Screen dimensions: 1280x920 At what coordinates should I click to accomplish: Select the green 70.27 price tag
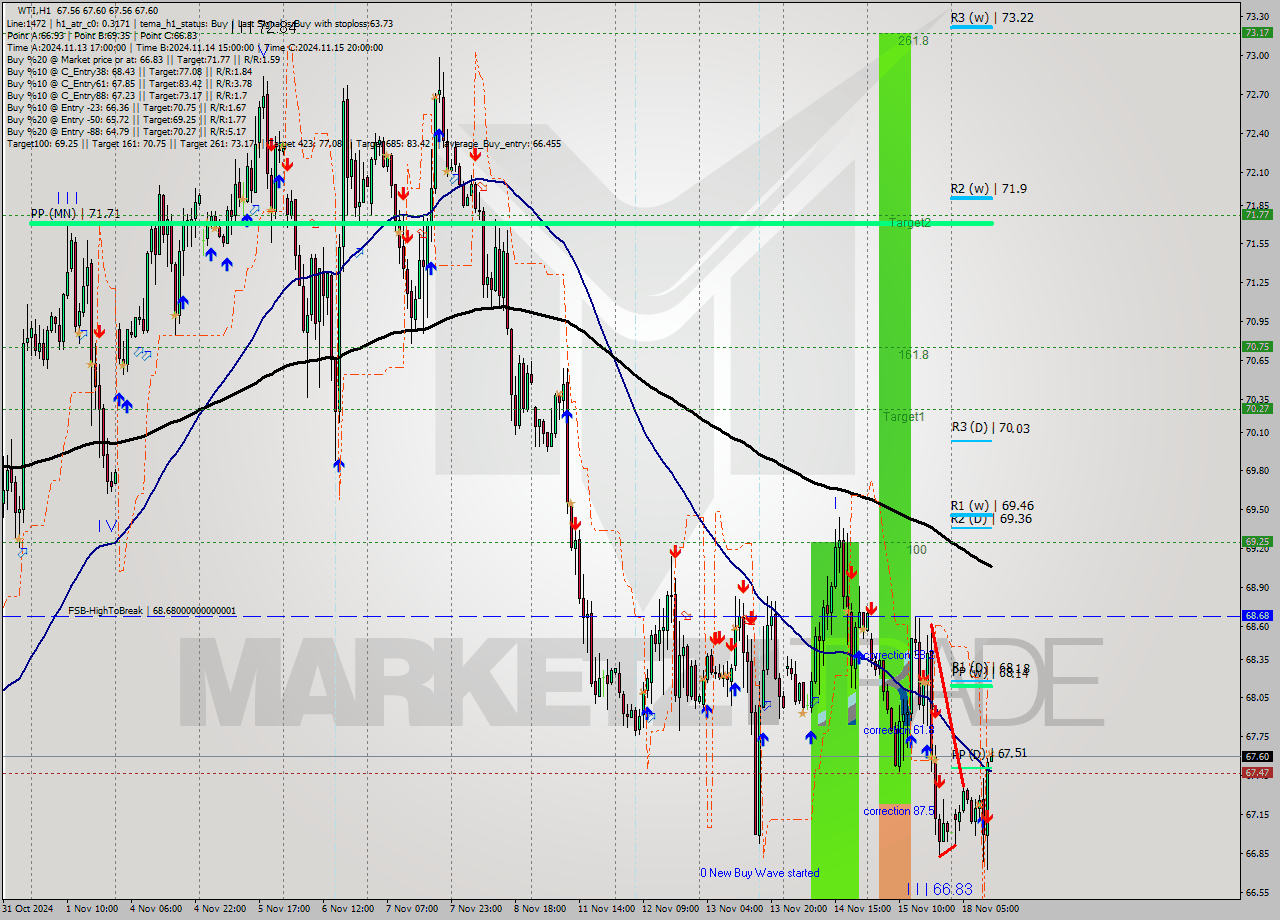[1256, 408]
